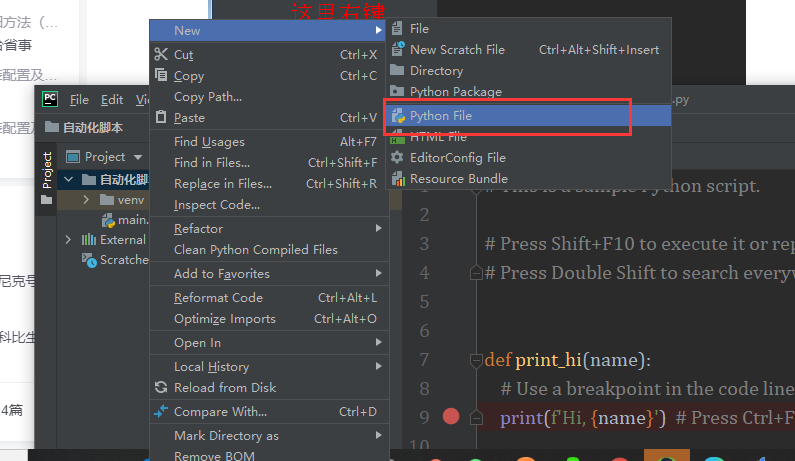The width and height of the screenshot is (795, 461).
Task: Choose Find Usages menu entry
Action: 269,141
